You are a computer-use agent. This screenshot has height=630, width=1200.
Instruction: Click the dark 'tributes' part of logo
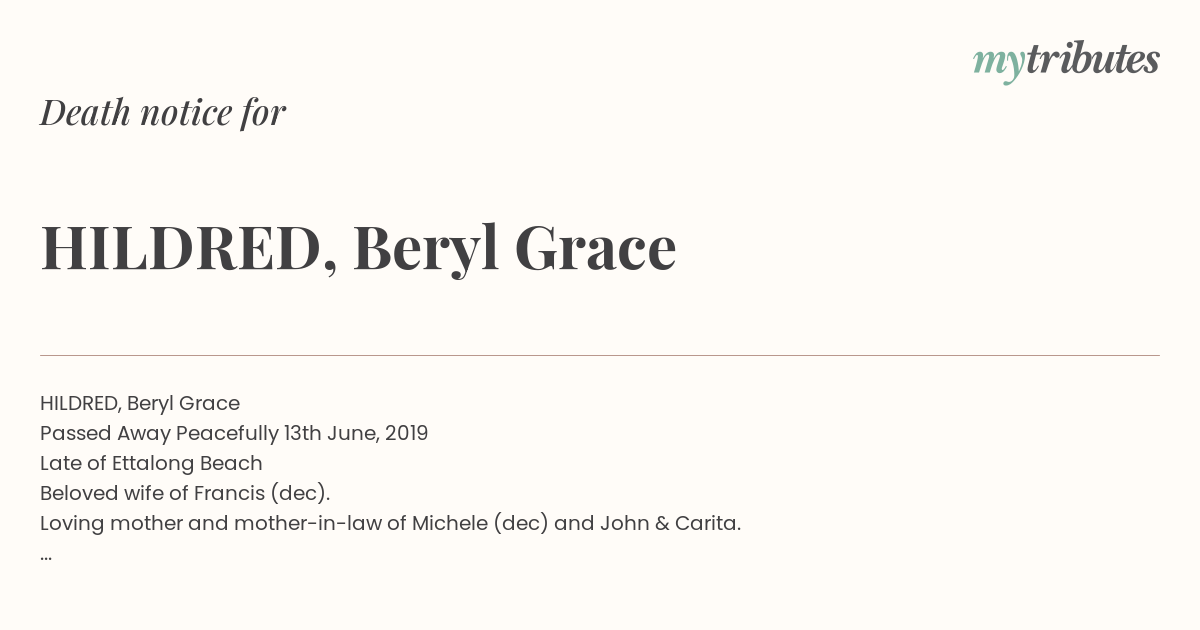tap(1093, 59)
